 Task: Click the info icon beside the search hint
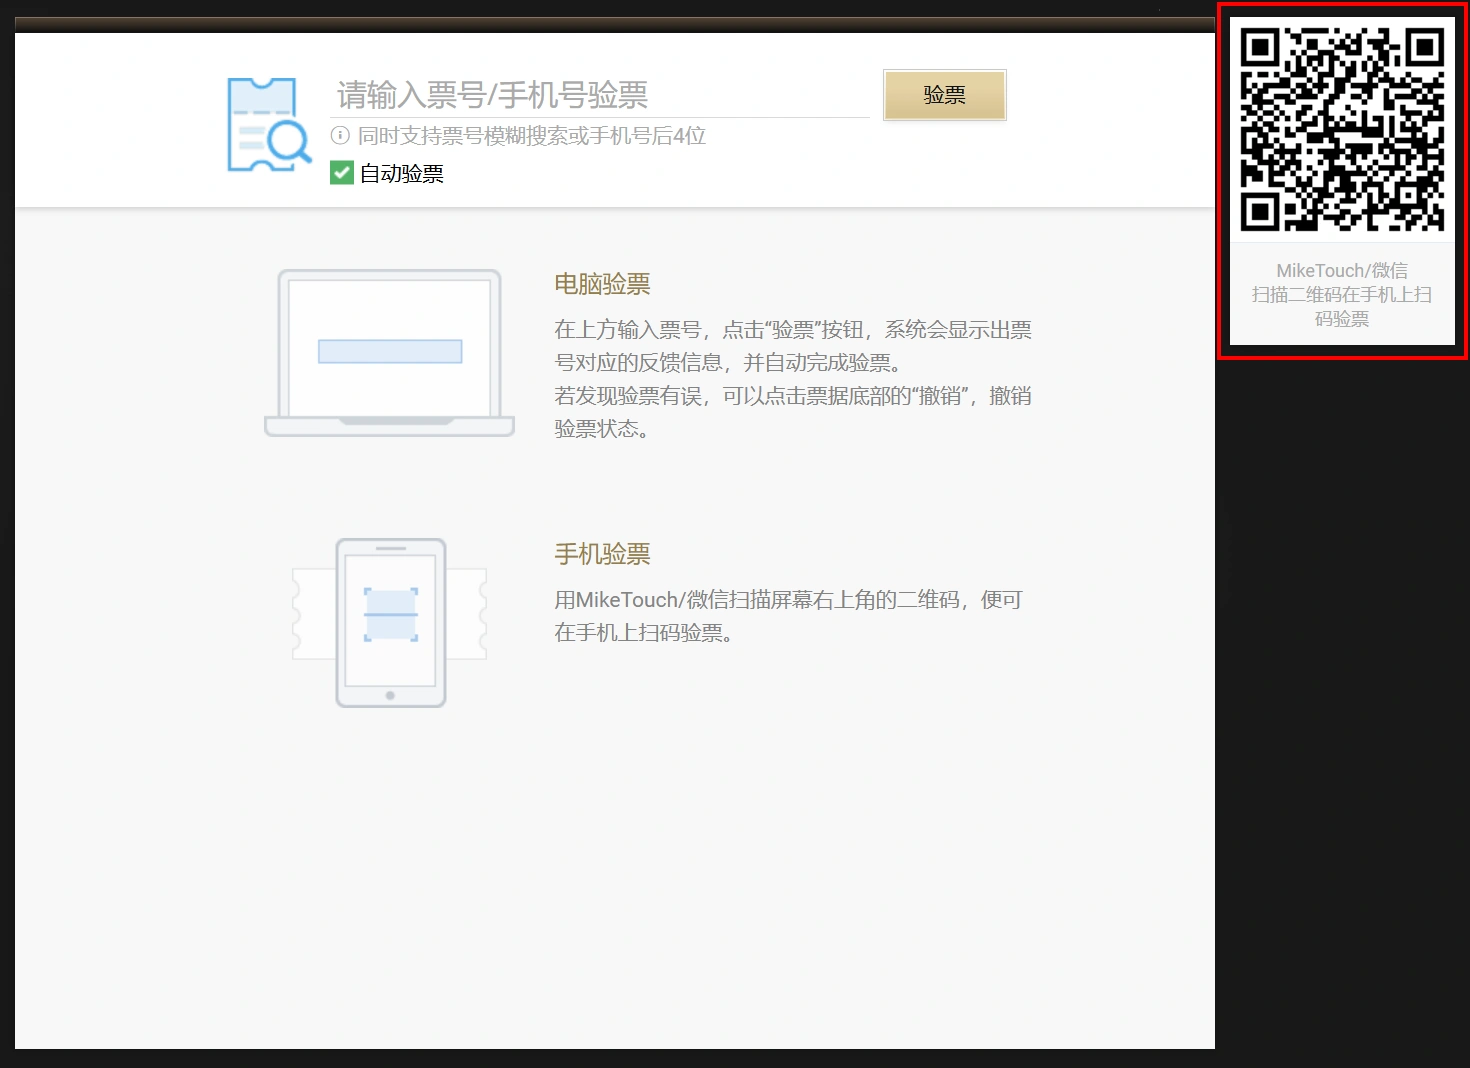[340, 136]
